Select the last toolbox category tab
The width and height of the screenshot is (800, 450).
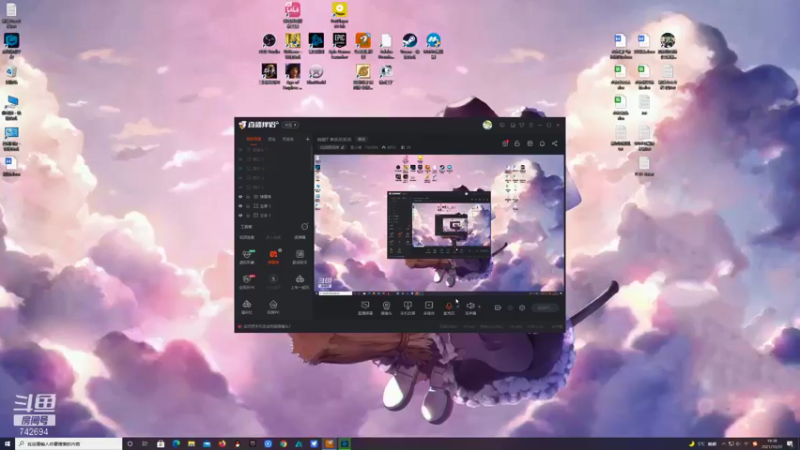click(299, 237)
